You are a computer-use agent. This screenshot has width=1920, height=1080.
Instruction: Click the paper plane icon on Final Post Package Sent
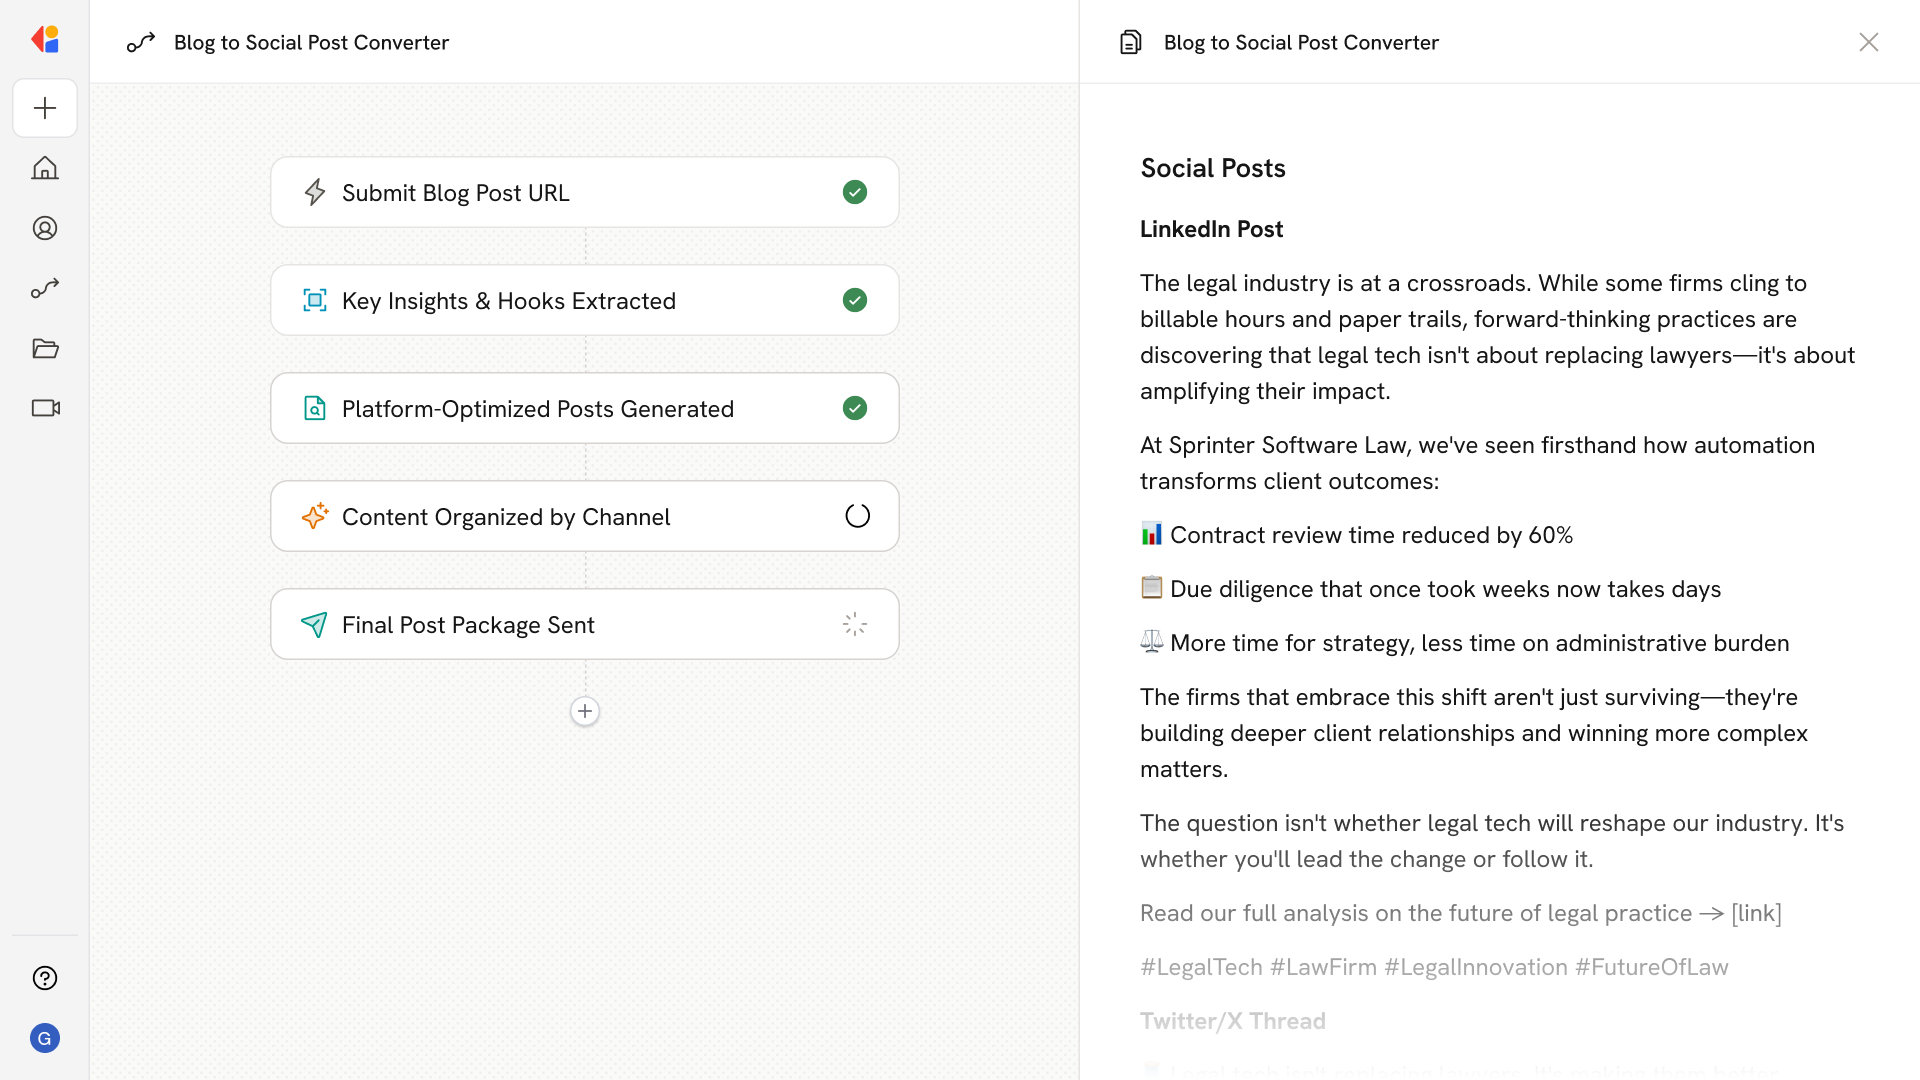click(x=315, y=624)
